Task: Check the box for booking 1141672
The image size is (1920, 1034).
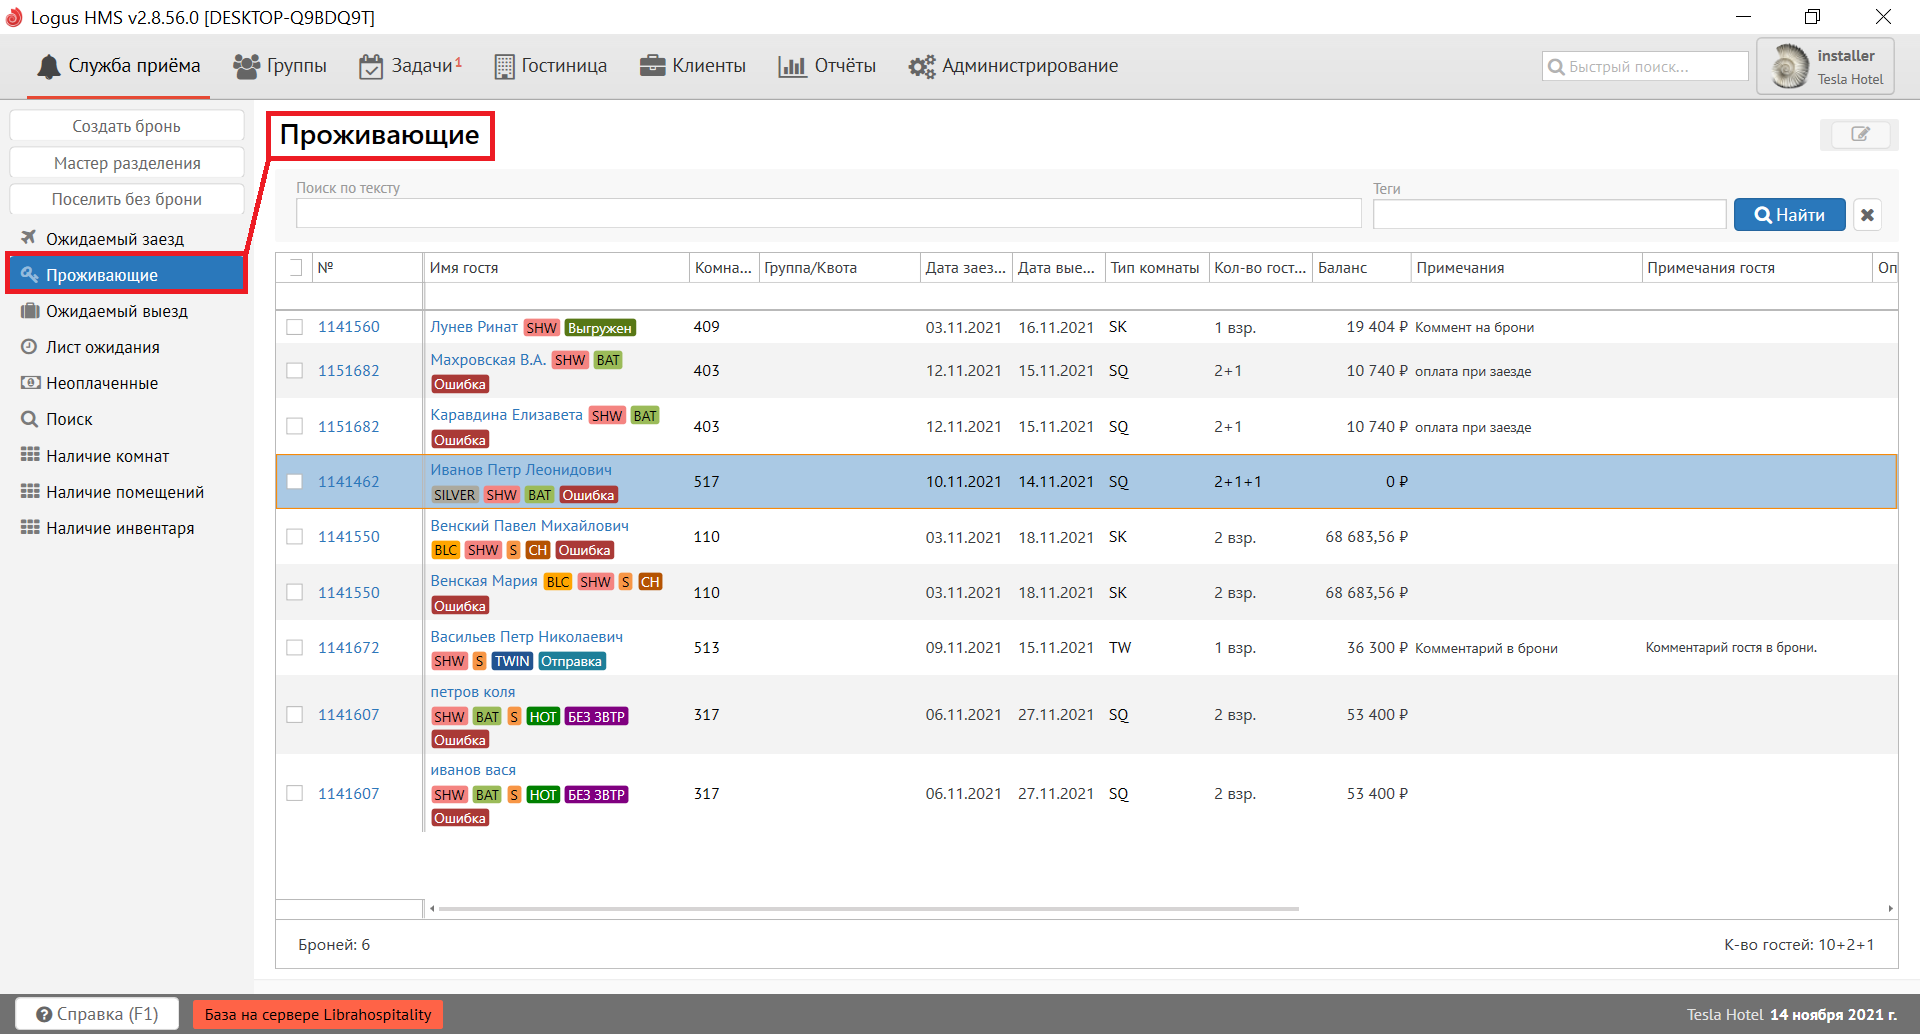Action: (295, 648)
